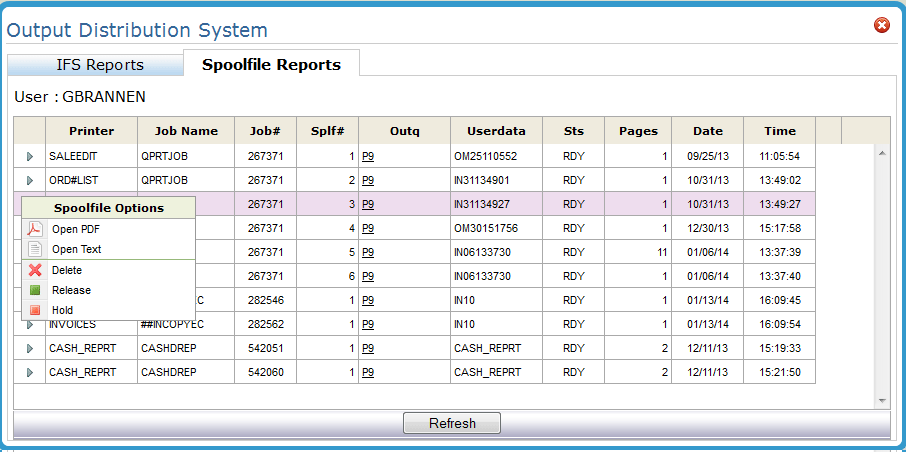Open the P9 outq link for SALEEDIT
906x452 pixels.
pyautogui.click(x=368, y=156)
